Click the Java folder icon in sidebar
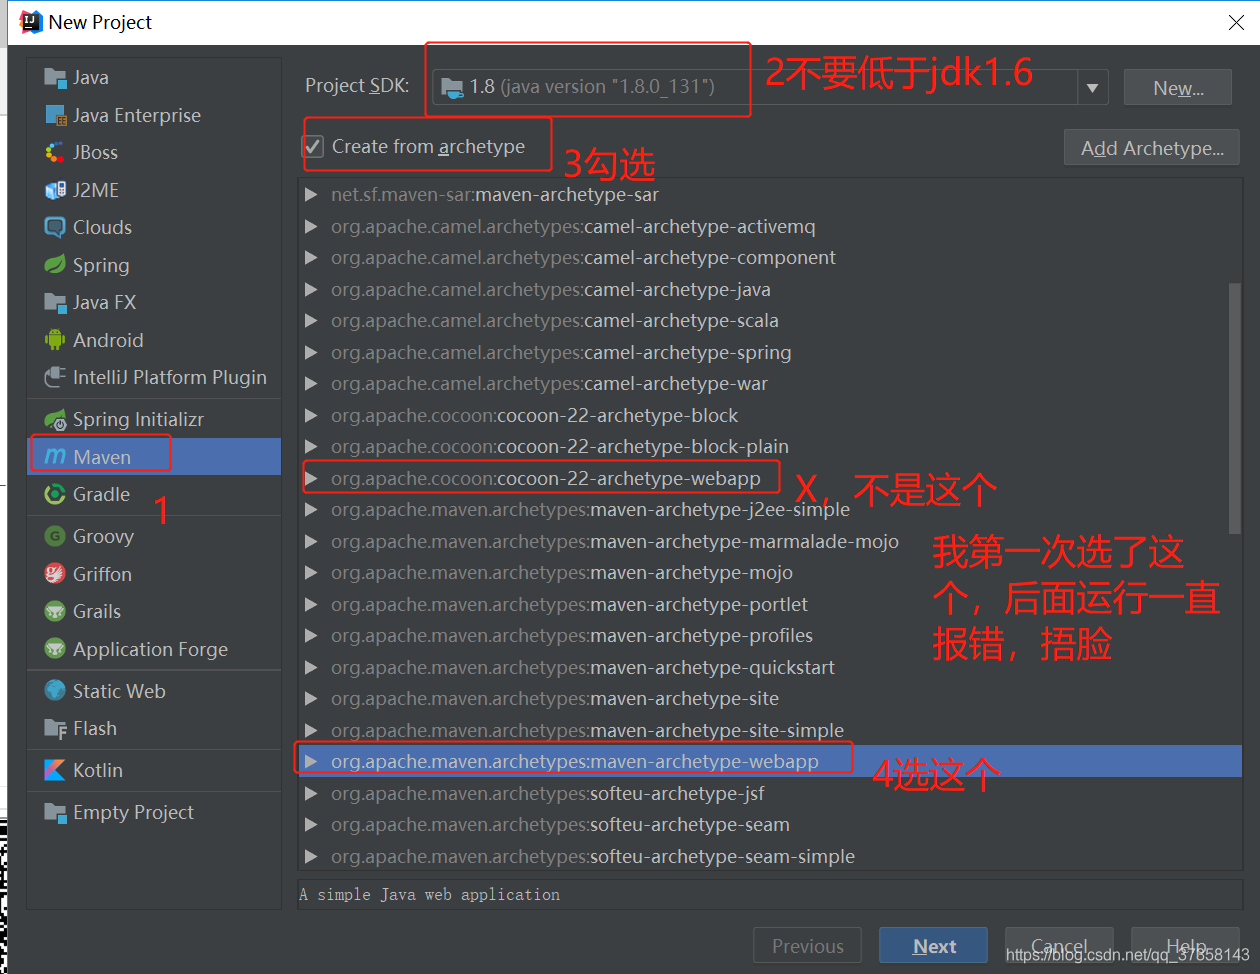The image size is (1260, 974). (x=55, y=78)
